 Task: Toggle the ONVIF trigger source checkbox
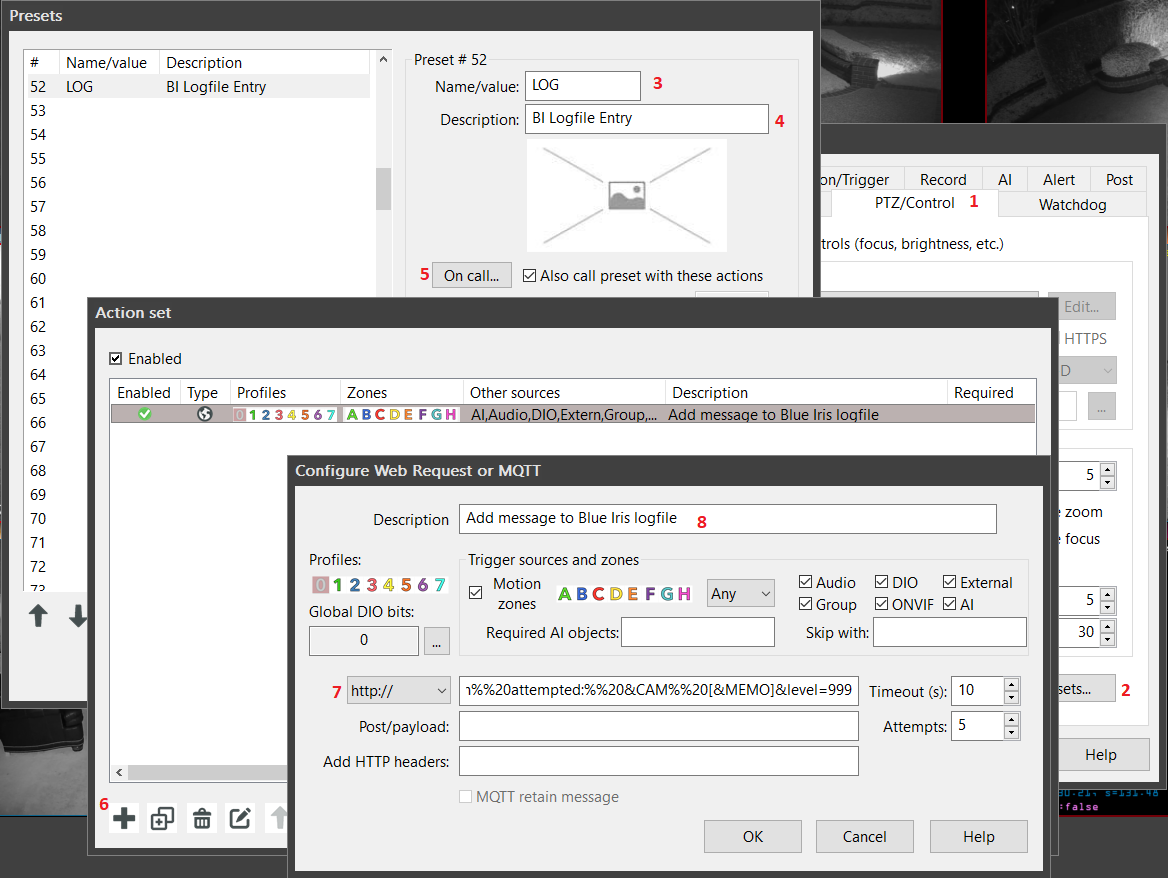tap(881, 604)
